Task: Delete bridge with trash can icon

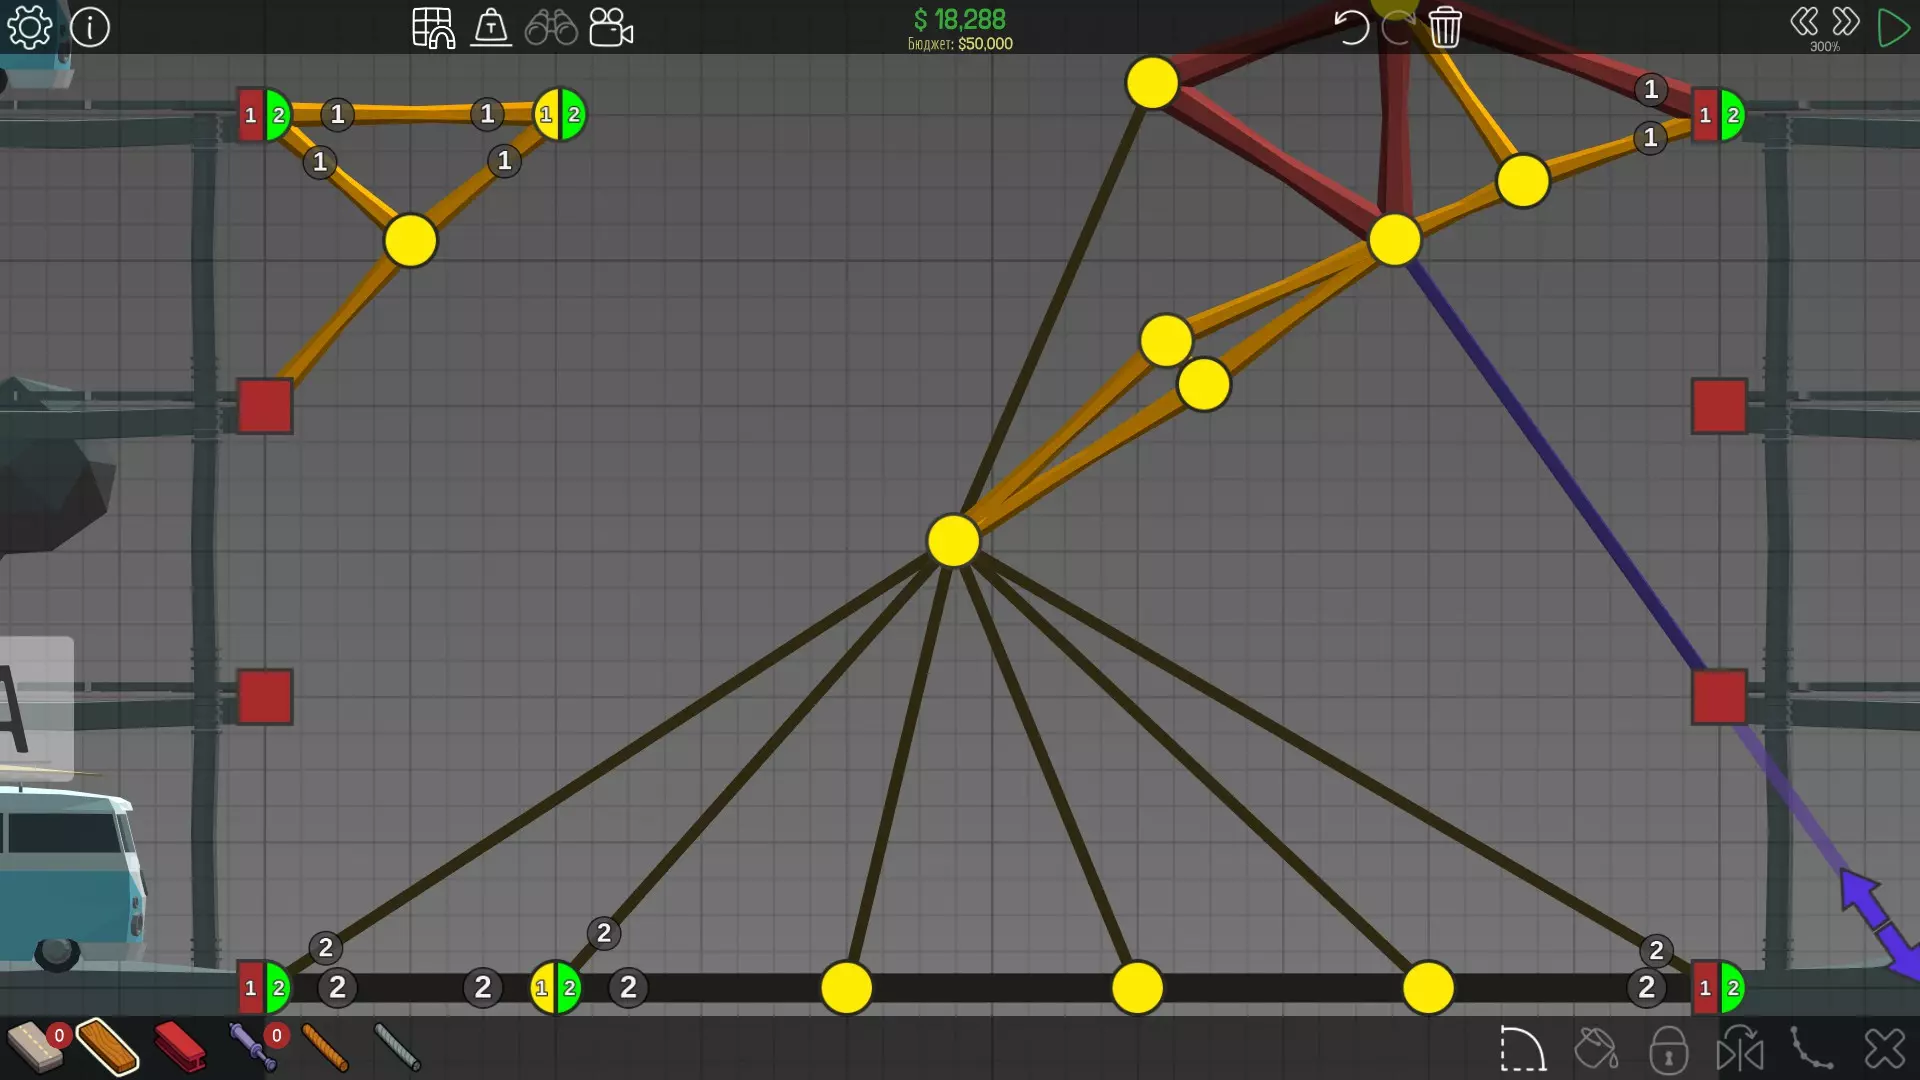Action: click(x=1445, y=27)
